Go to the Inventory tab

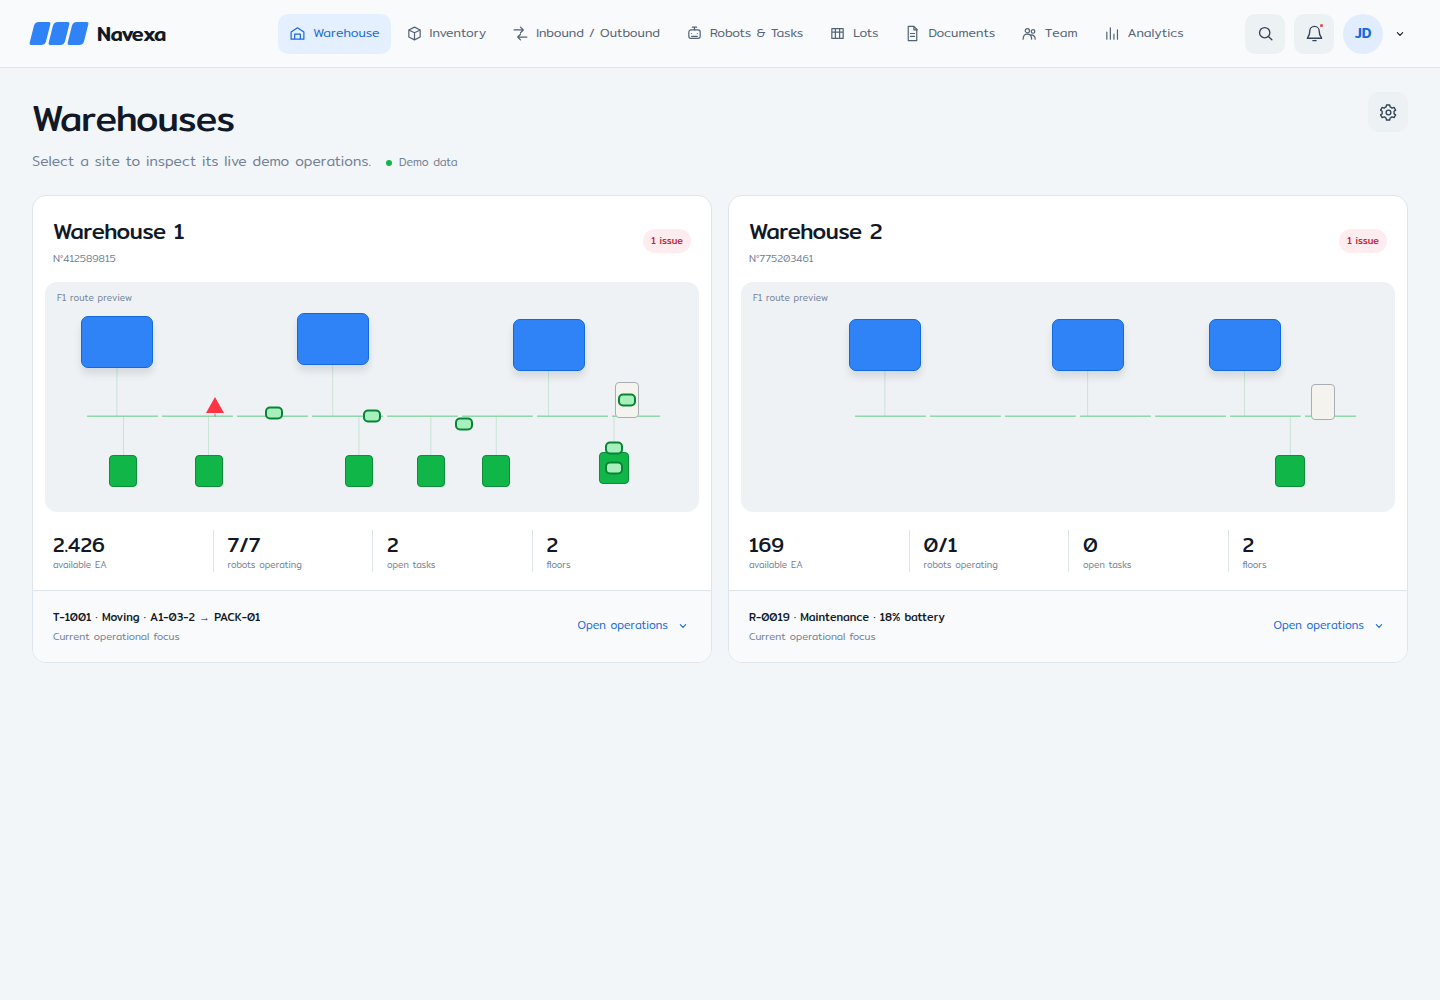(447, 34)
